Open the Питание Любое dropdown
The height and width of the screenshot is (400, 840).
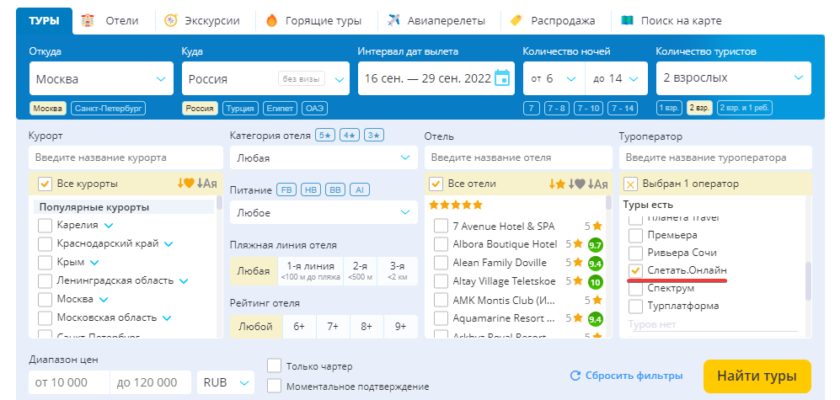pyautogui.click(x=324, y=213)
